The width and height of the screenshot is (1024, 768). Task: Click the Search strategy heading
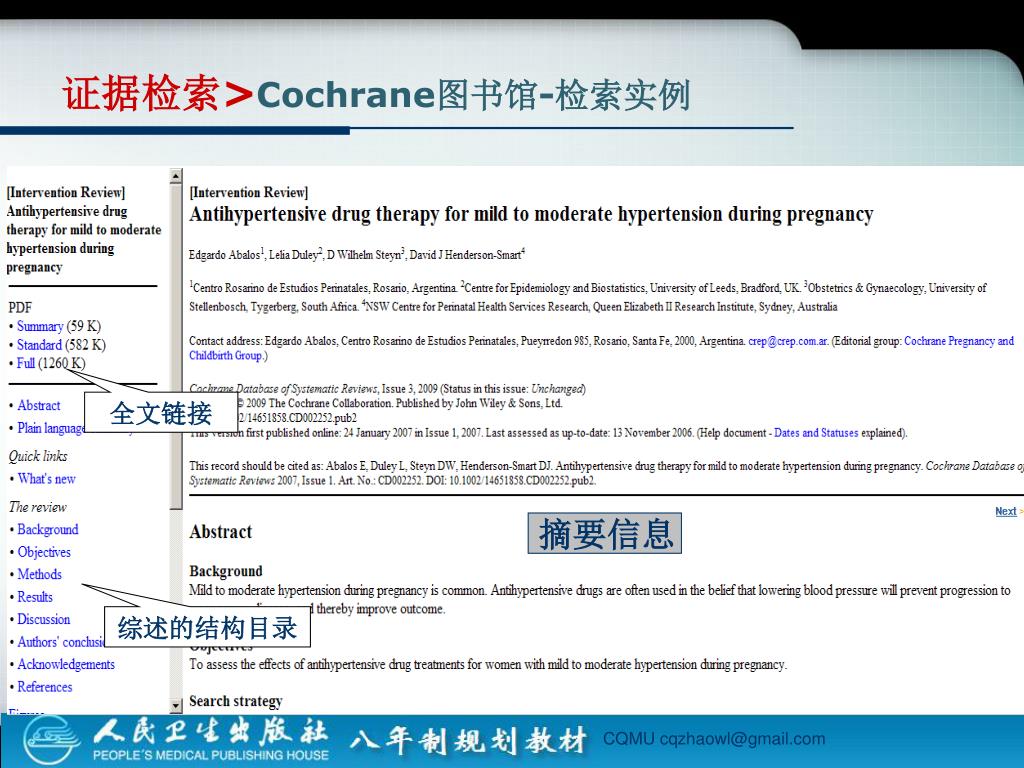pos(236,701)
